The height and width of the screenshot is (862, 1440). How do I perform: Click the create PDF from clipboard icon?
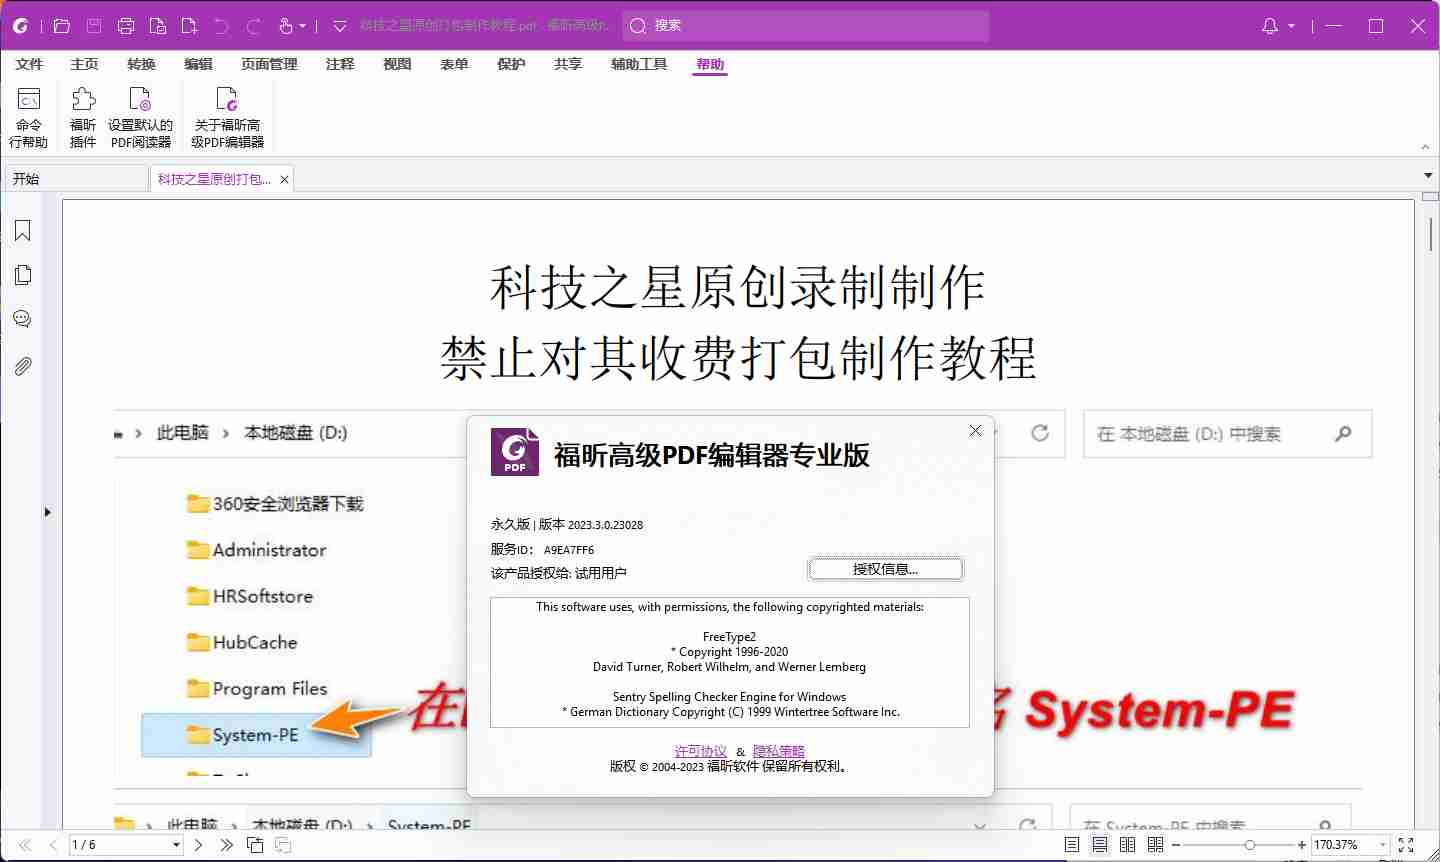click(x=158, y=26)
